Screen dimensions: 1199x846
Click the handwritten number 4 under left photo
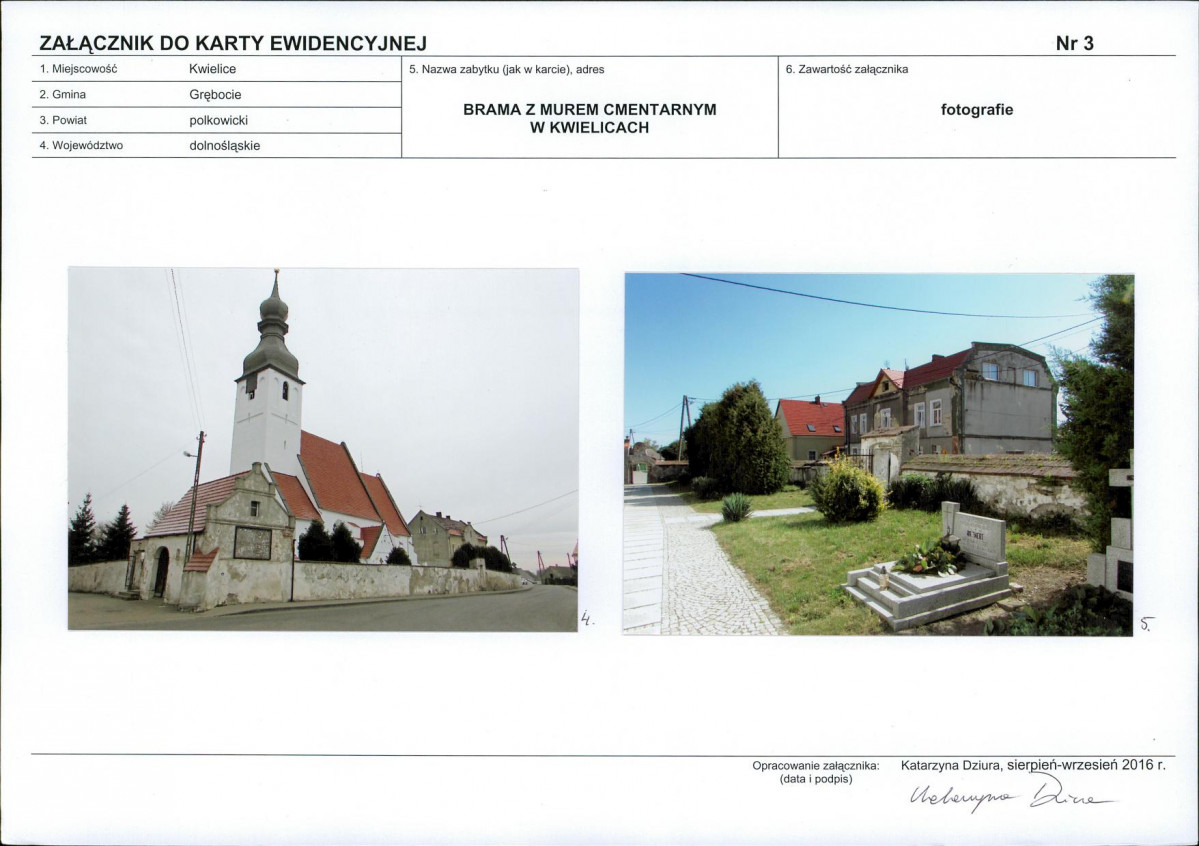(587, 619)
